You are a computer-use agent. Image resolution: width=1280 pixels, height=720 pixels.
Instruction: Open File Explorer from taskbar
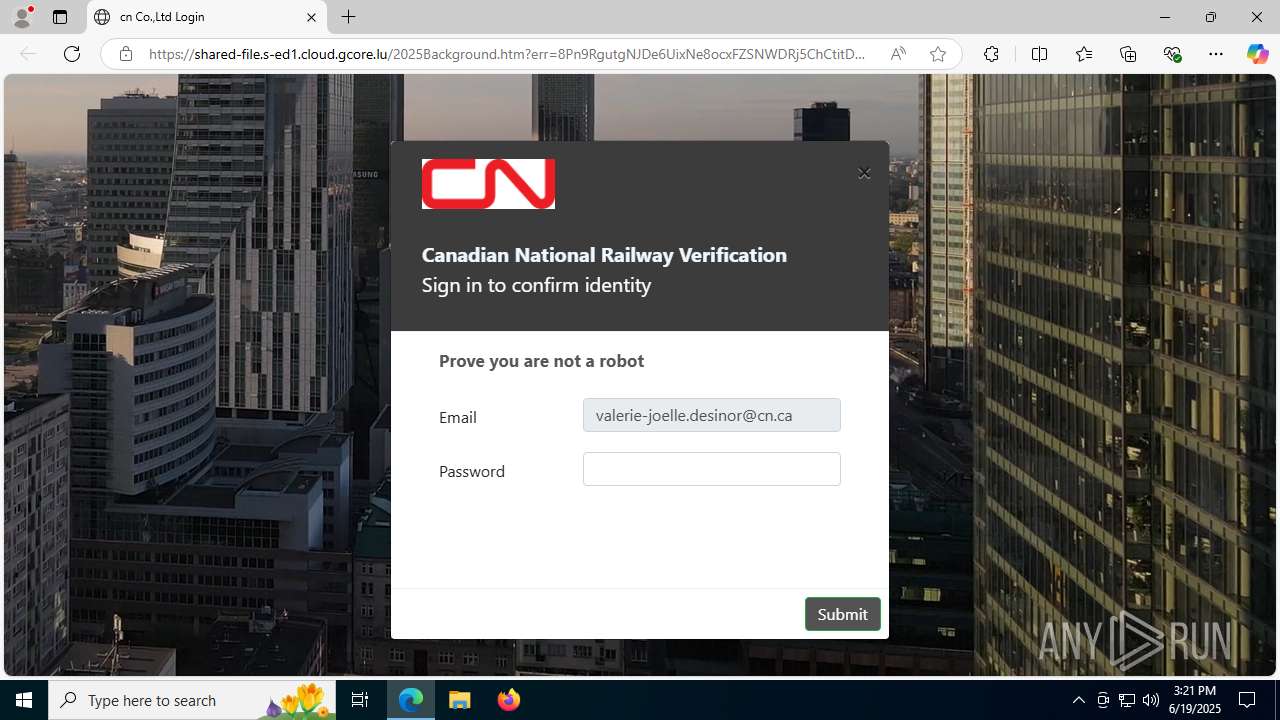tap(460, 700)
